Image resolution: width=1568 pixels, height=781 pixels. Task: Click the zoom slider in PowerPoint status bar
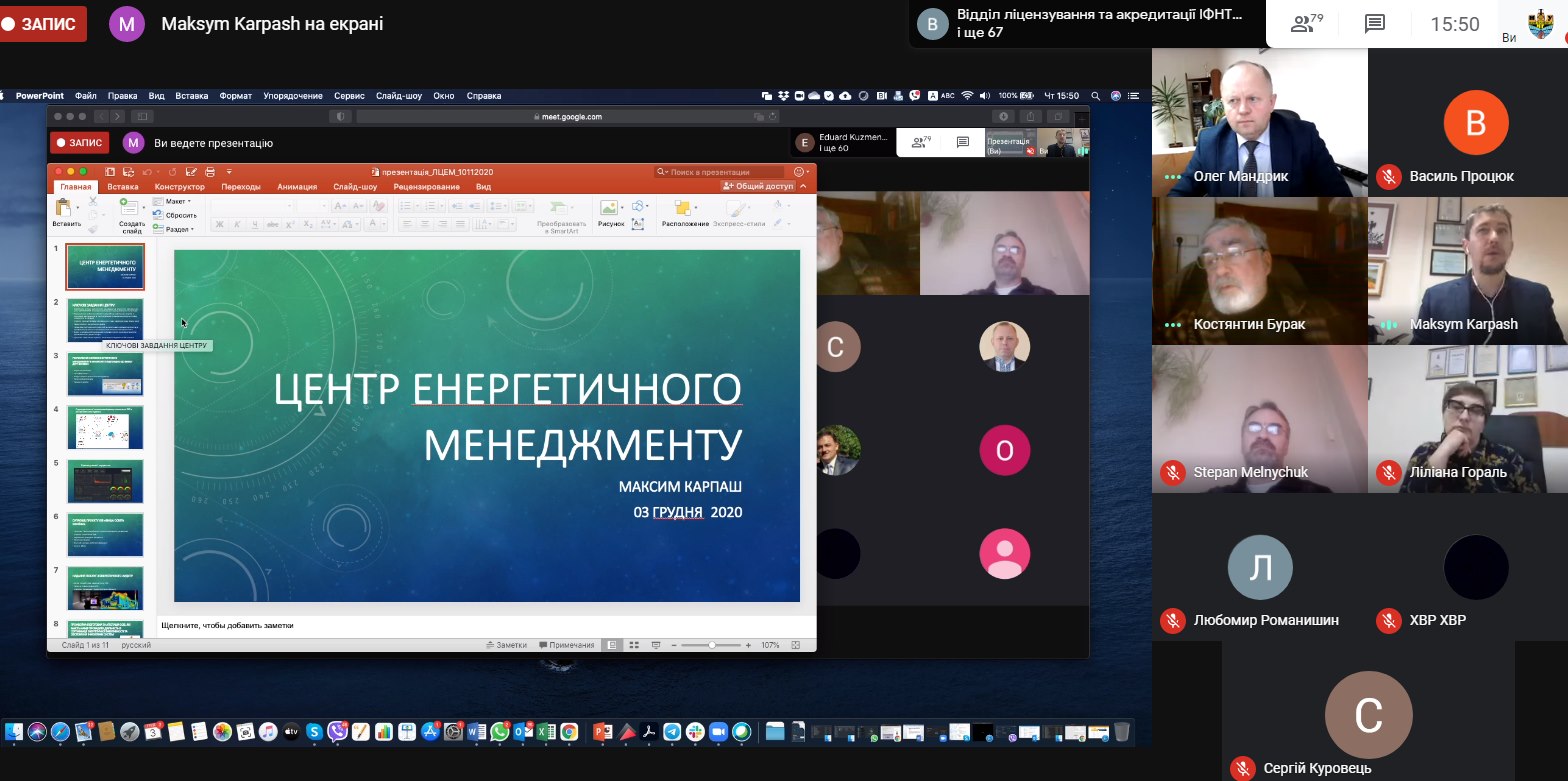pos(711,645)
